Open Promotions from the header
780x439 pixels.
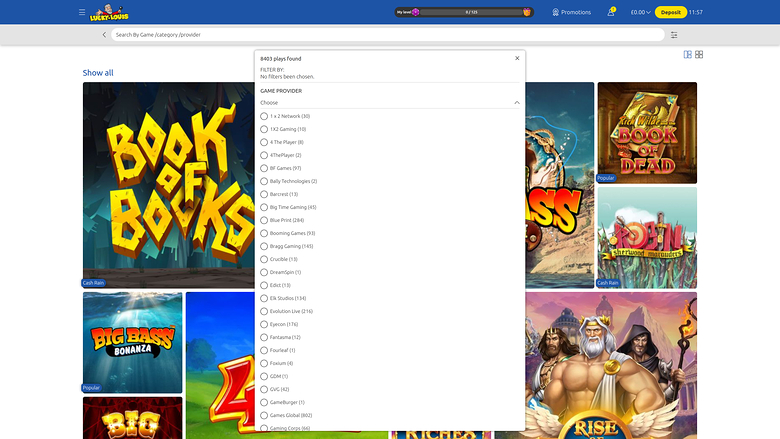tap(572, 12)
